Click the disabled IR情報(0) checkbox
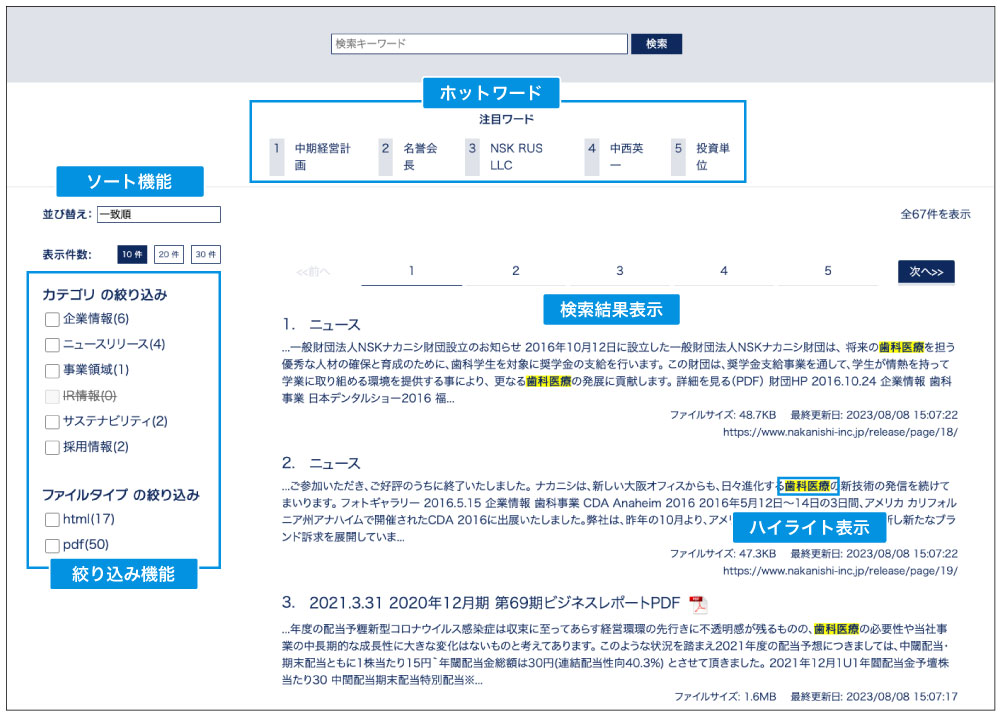This screenshot has width=1000, height=715. tap(52, 396)
